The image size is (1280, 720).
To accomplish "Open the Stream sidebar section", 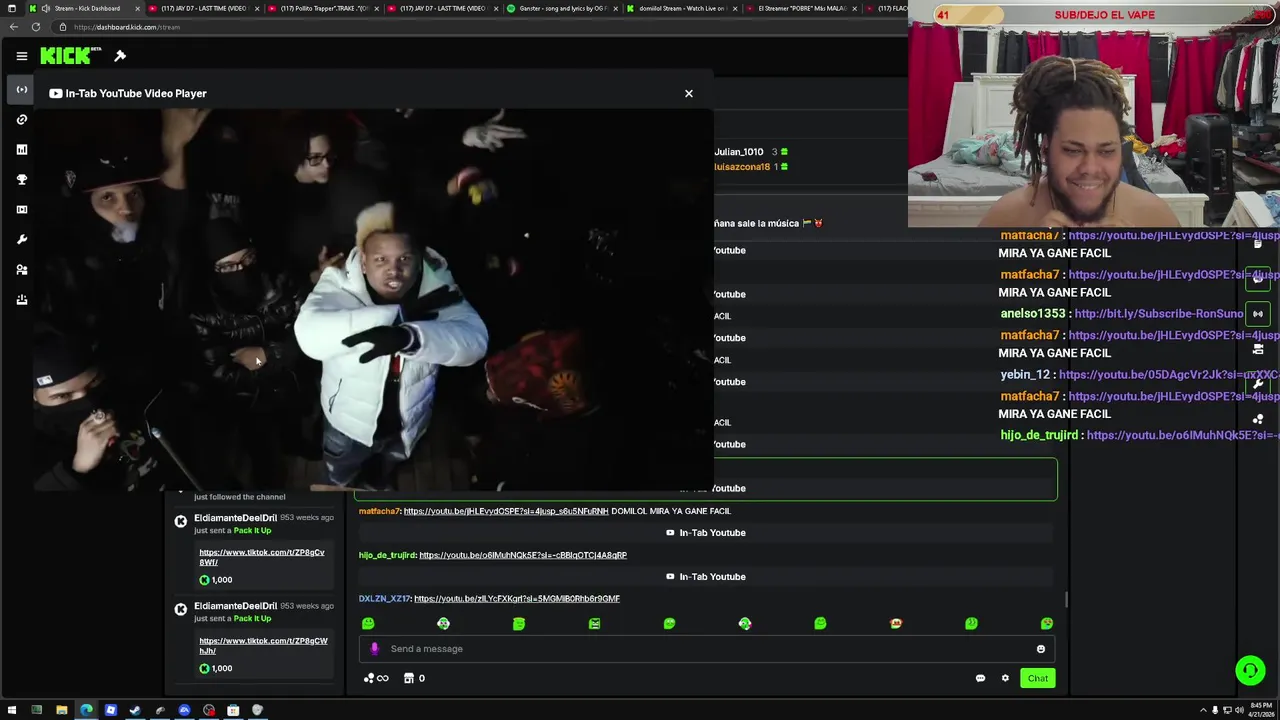I will [x=21, y=90].
